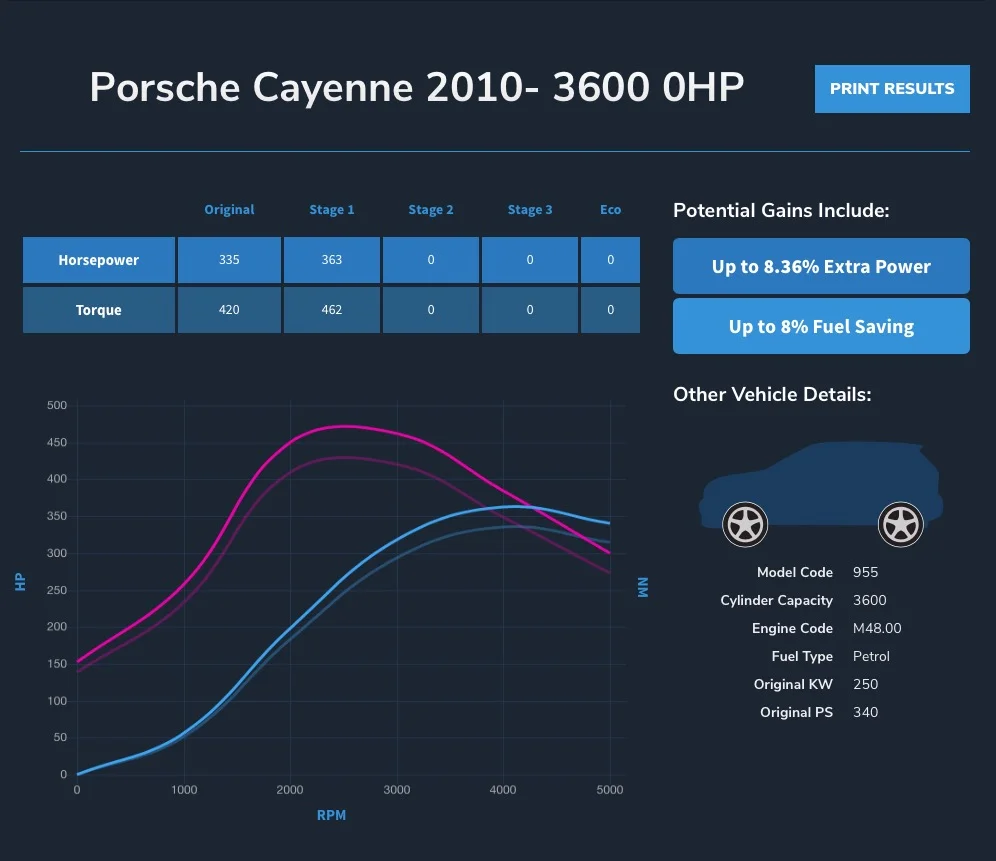Viewport: 996px width, 861px height.
Task: Click the Eco column header
Action: (x=610, y=210)
